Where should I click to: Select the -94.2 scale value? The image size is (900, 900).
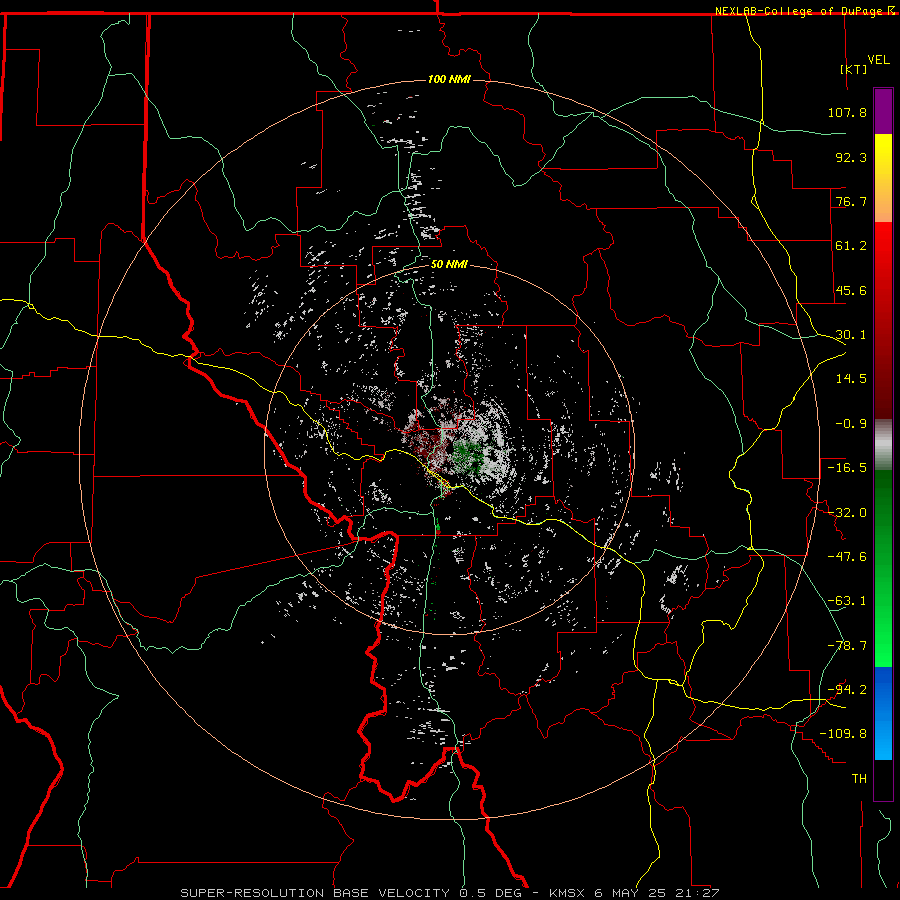click(847, 690)
